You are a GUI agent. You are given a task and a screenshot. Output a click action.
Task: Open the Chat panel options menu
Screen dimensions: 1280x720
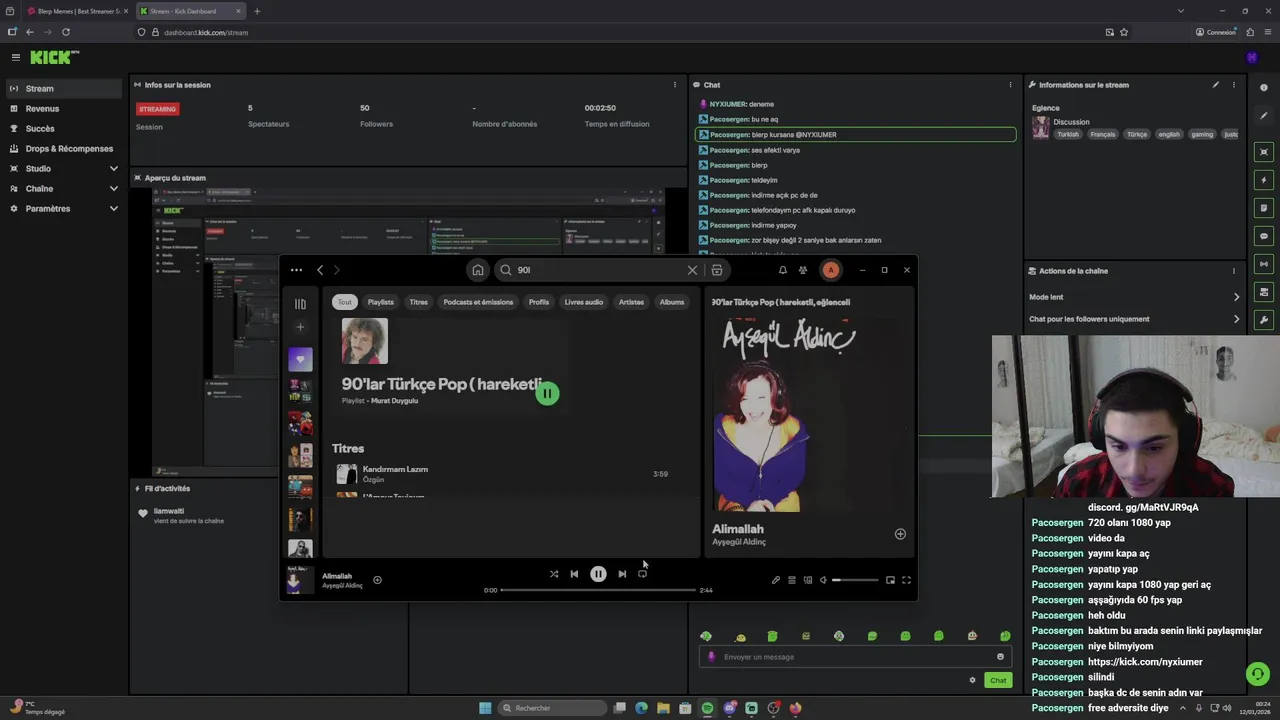point(1010,85)
